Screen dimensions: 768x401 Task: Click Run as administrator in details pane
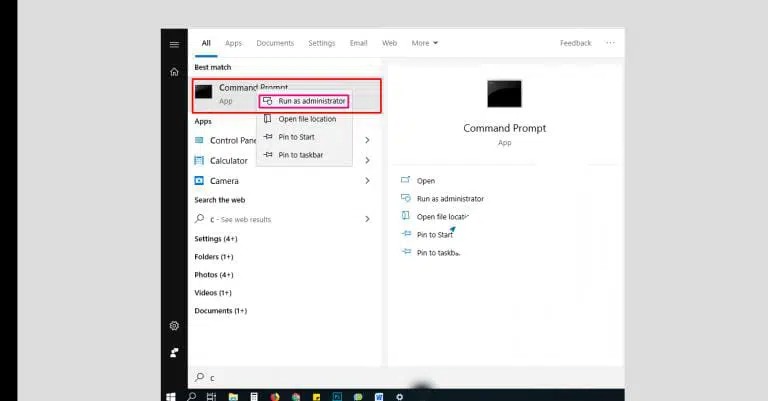(442, 199)
